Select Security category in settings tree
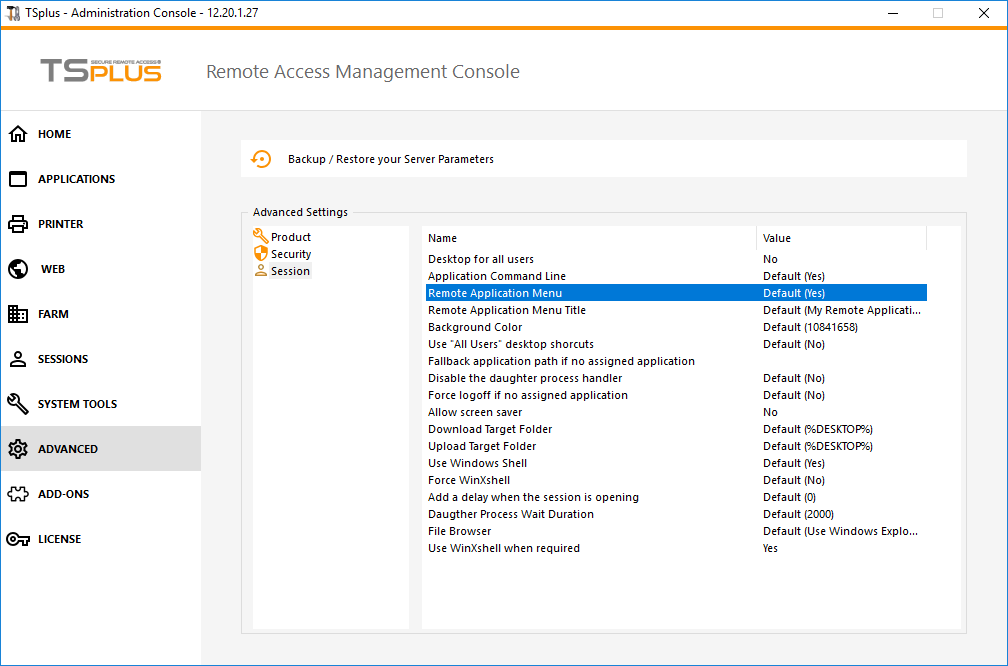1008x666 pixels. pyautogui.click(x=291, y=254)
